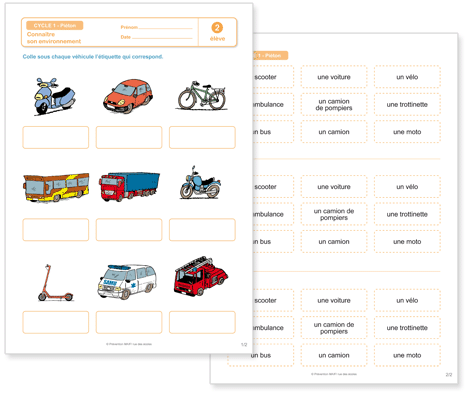Select the top 'une voiture' cut-out label
Image resolution: width=465 pixels, height=398 pixels.
click(x=334, y=77)
